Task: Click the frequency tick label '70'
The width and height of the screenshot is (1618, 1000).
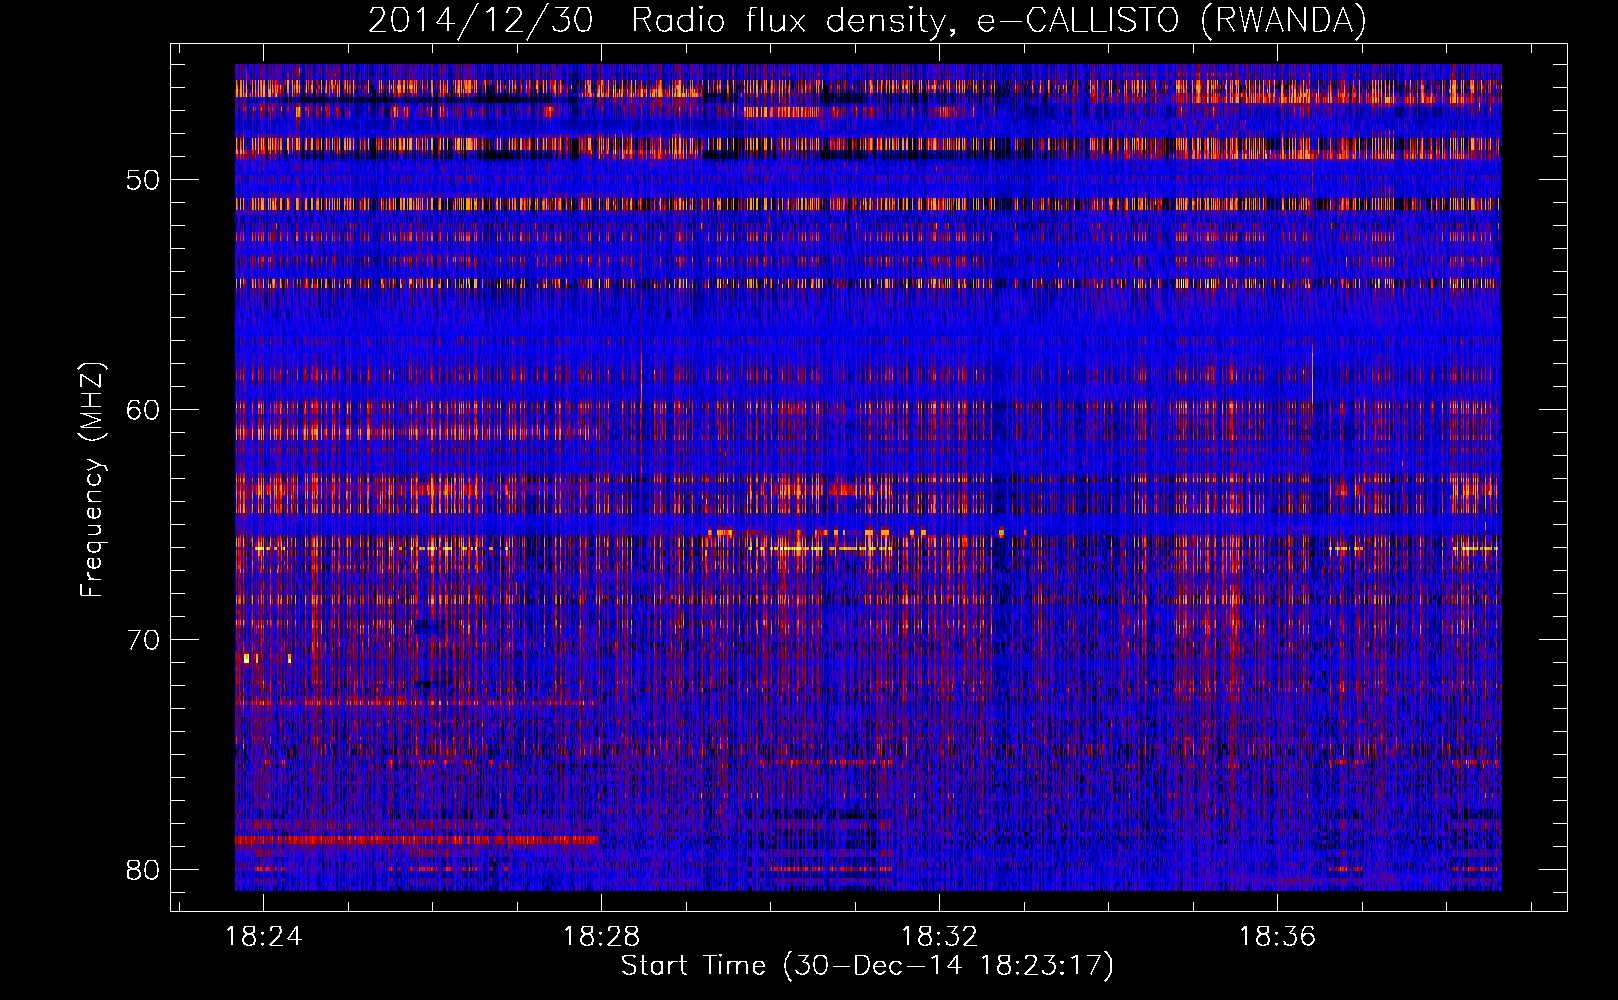Action: click(x=143, y=640)
